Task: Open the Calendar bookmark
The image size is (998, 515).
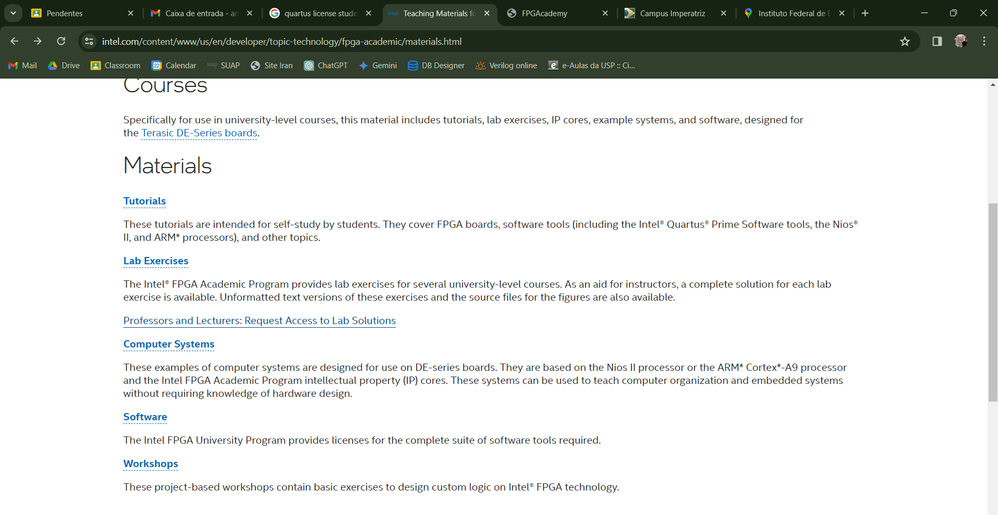Action: [x=174, y=65]
